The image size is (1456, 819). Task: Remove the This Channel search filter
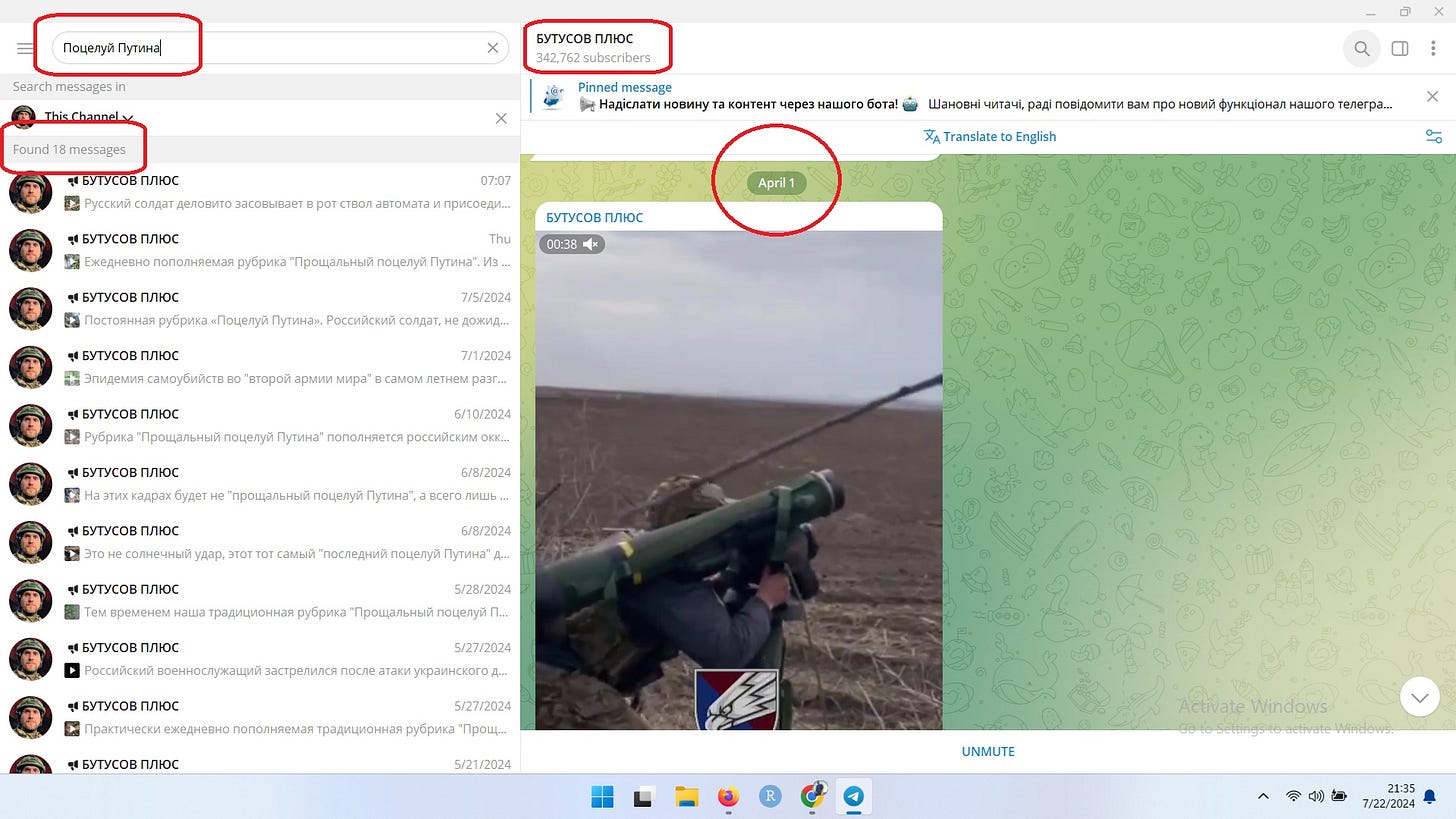501,118
